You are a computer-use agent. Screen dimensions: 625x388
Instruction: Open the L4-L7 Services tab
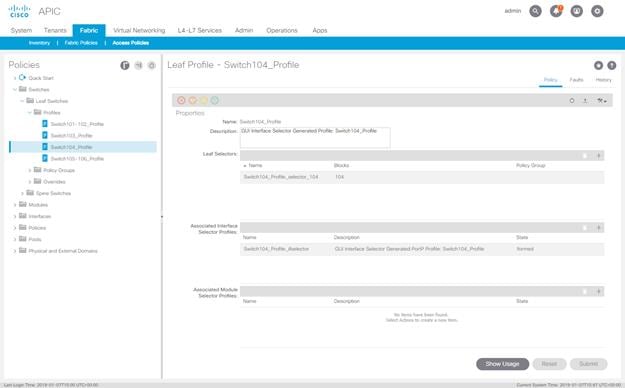[x=200, y=30]
